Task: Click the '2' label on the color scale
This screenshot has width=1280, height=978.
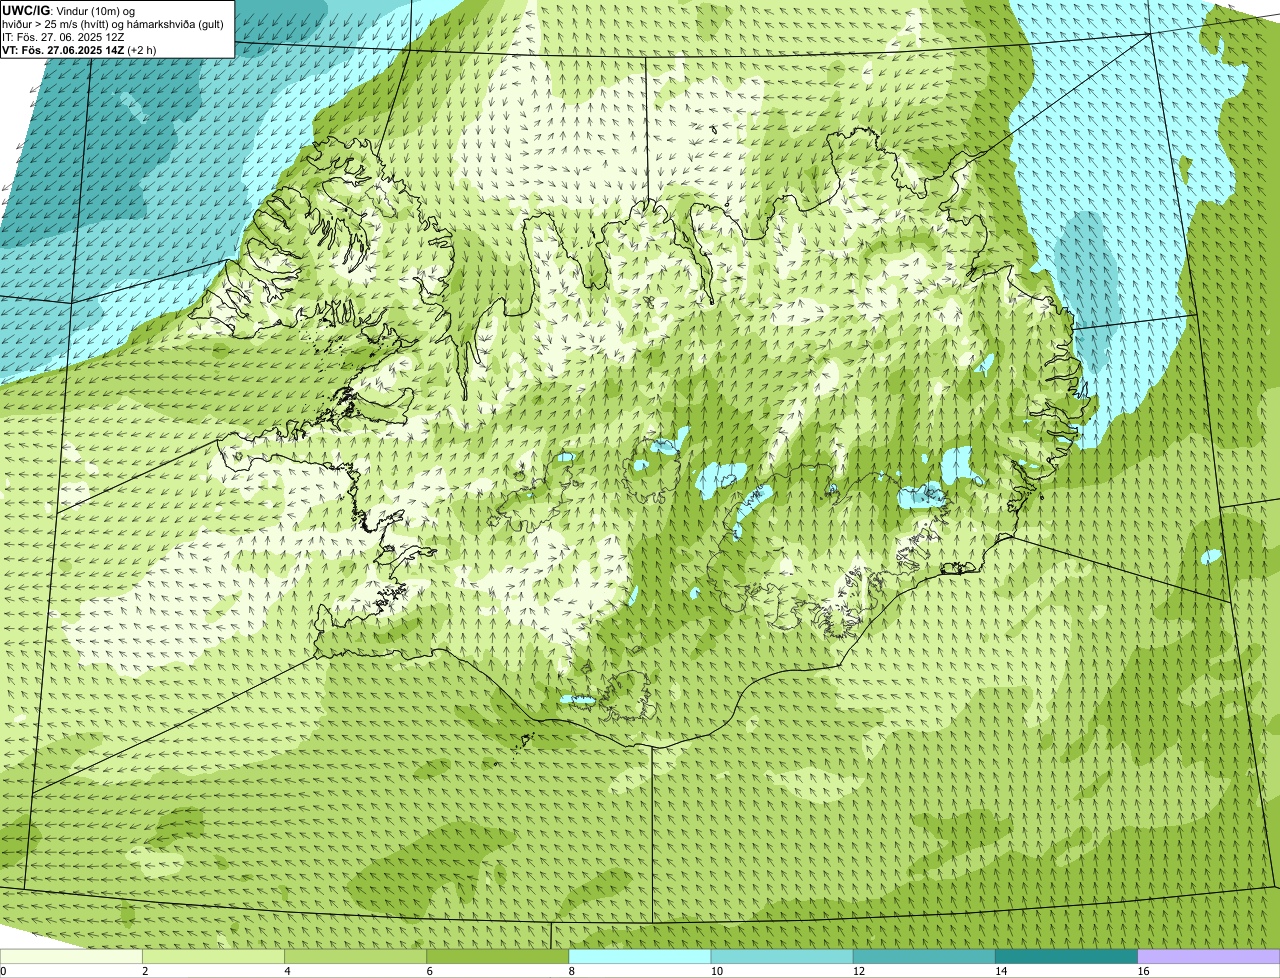Action: [x=145, y=971]
